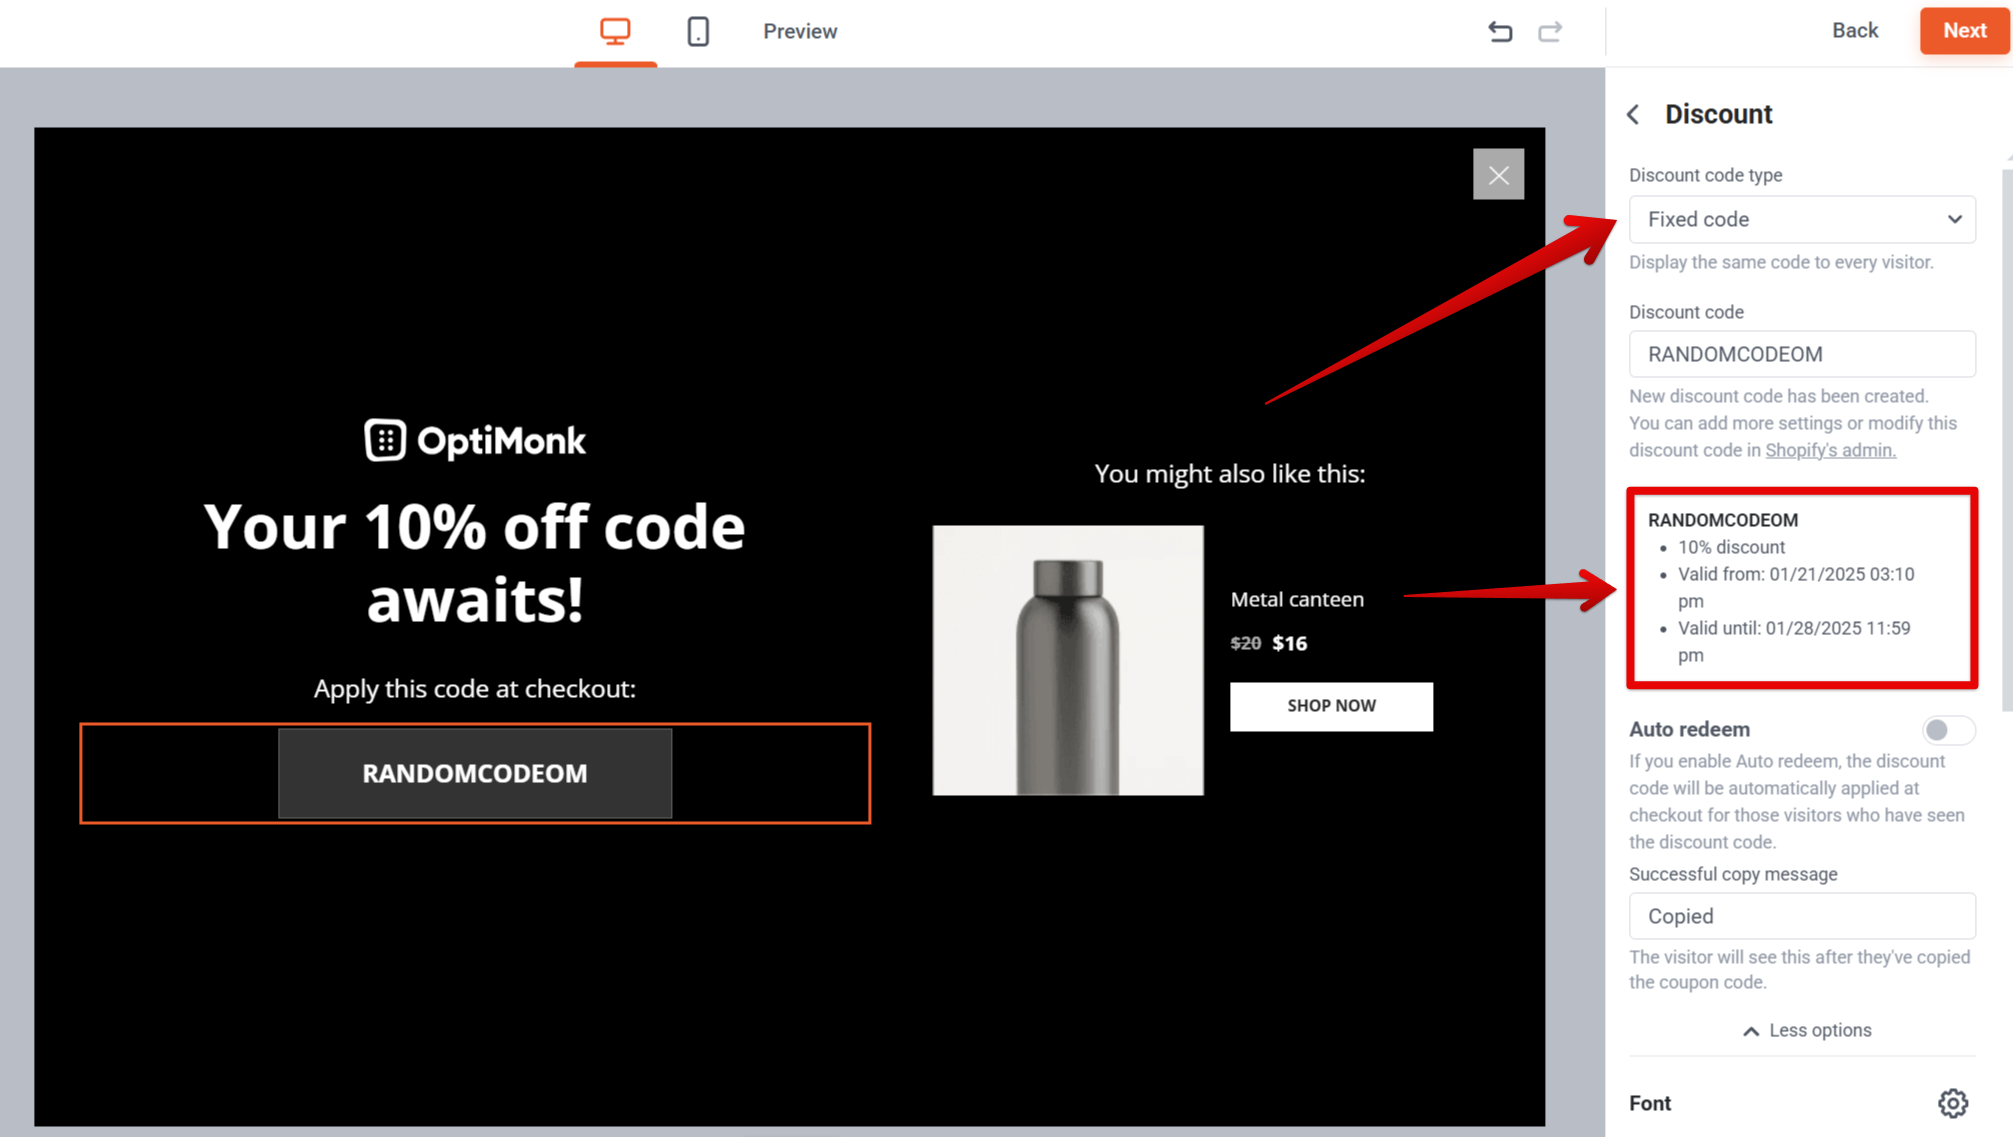The height and width of the screenshot is (1137, 2013).
Task: Open Shopify's admin link
Action: tap(1830, 450)
